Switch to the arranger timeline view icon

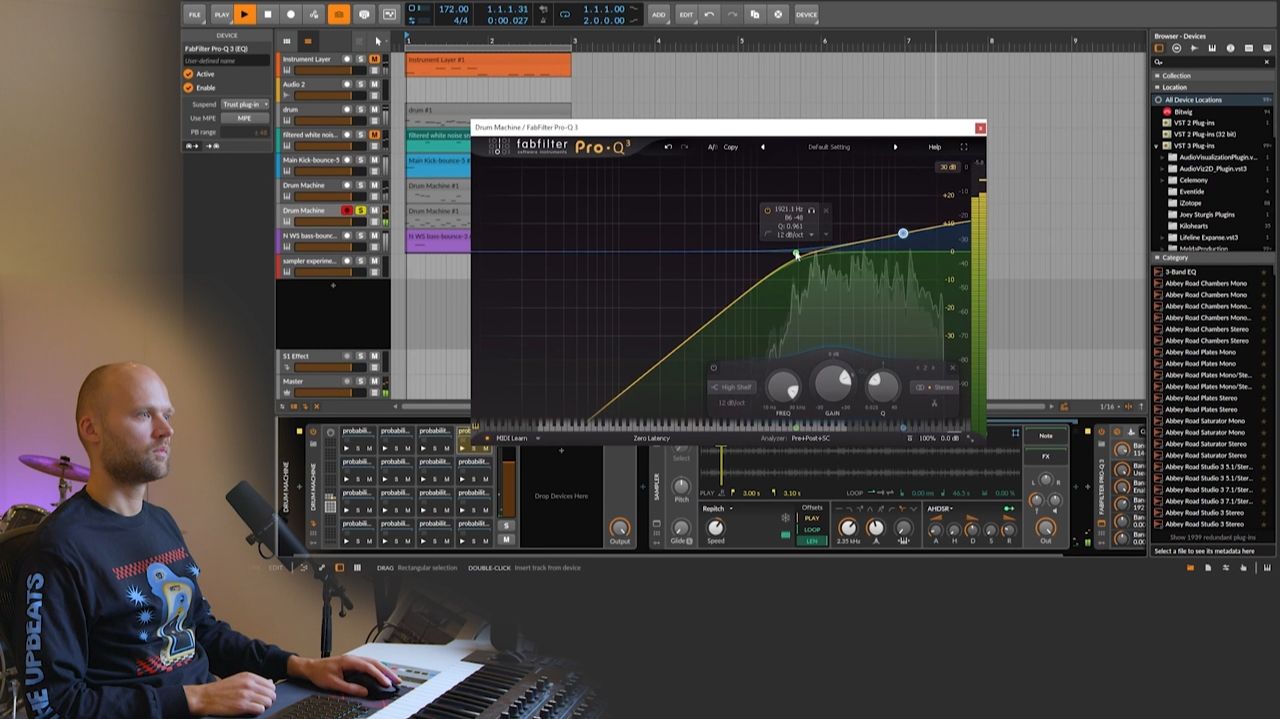[308, 41]
